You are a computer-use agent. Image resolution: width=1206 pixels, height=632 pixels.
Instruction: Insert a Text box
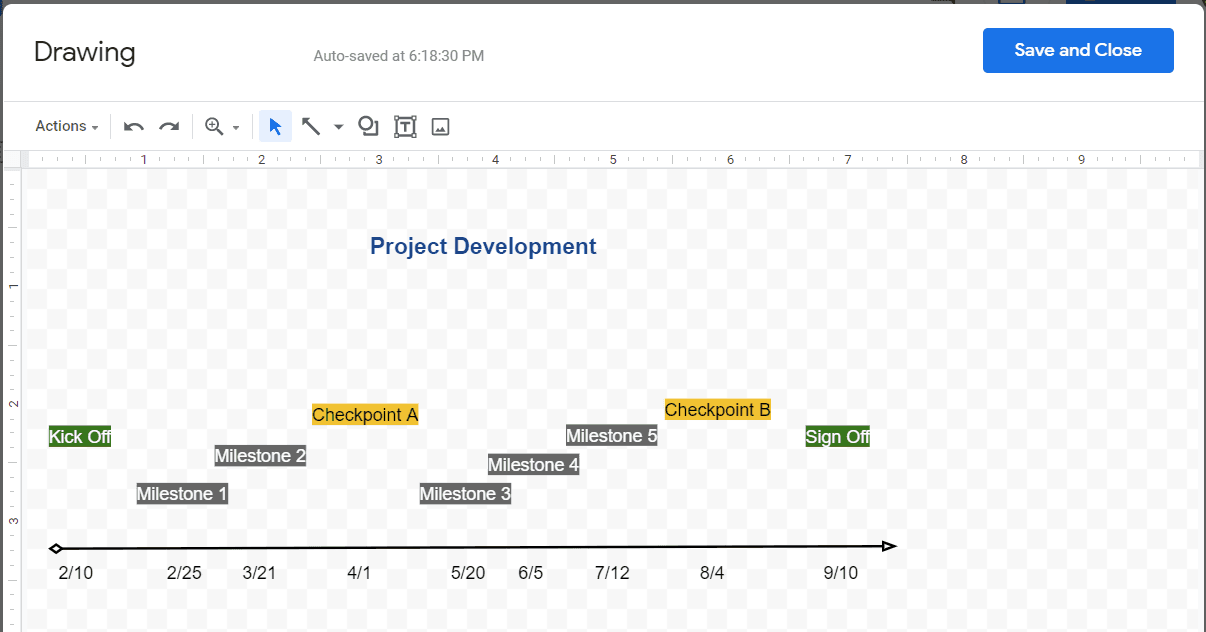[x=405, y=126]
